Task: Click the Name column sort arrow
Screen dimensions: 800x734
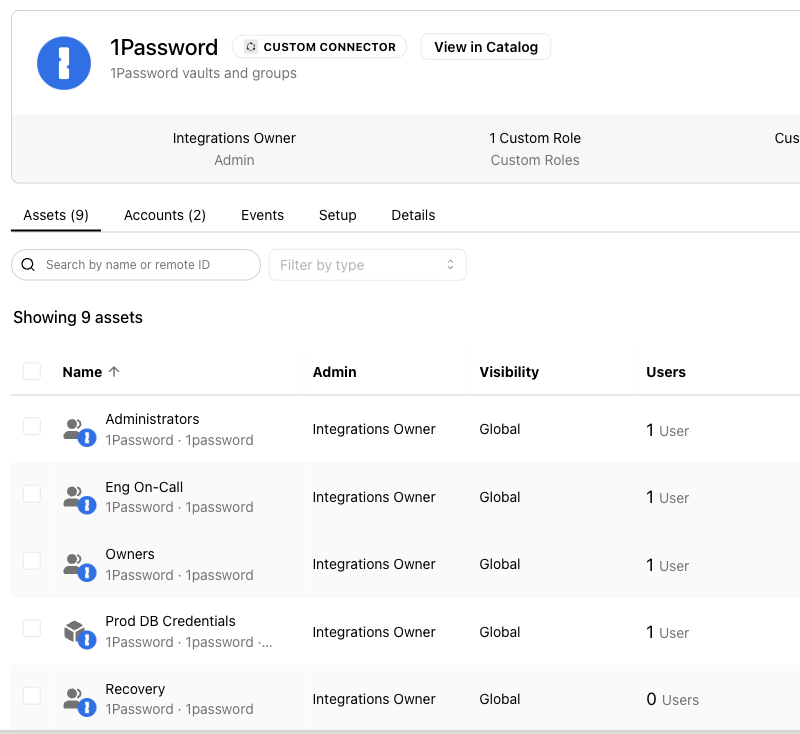Action: coord(114,372)
